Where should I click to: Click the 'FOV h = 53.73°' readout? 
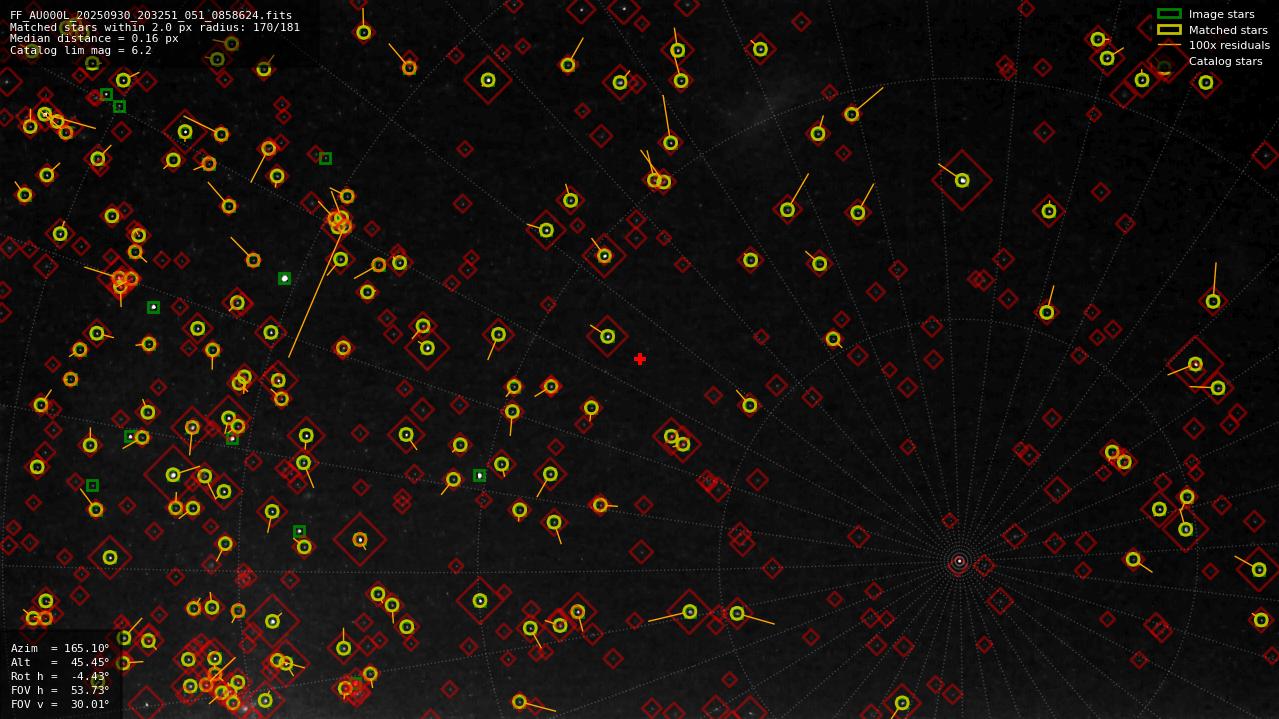pos(60,690)
